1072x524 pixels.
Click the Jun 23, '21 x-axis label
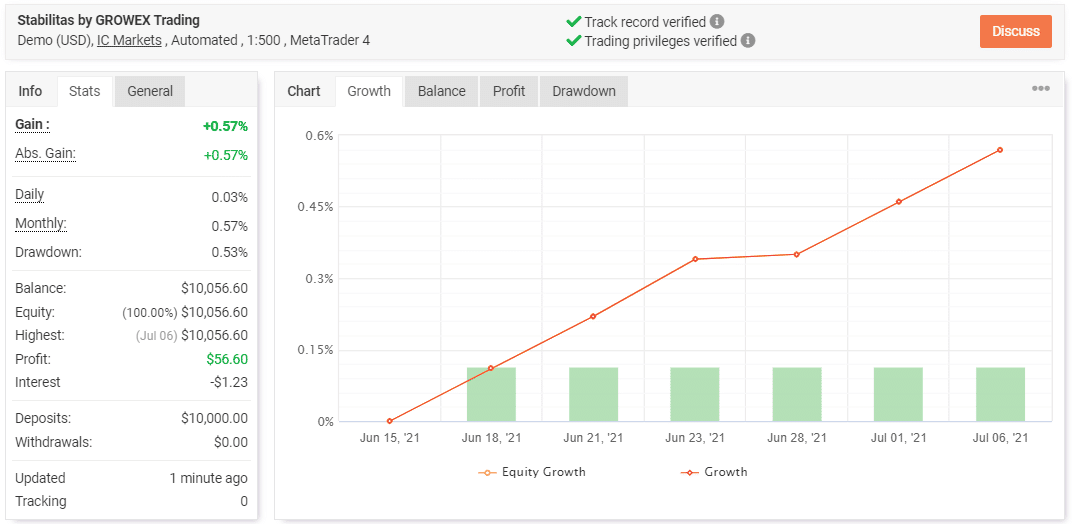(x=695, y=438)
